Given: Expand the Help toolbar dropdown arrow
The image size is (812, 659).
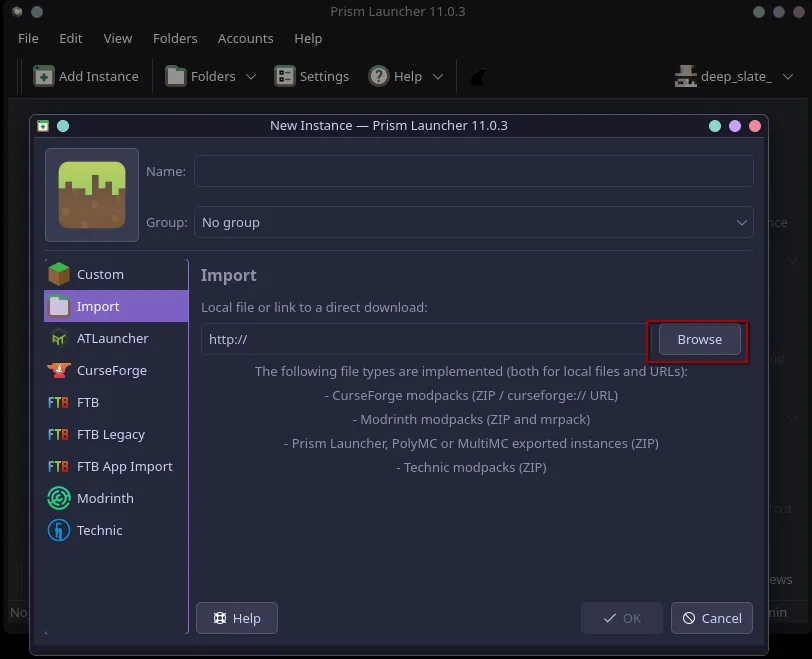Looking at the screenshot, I should click(438, 77).
